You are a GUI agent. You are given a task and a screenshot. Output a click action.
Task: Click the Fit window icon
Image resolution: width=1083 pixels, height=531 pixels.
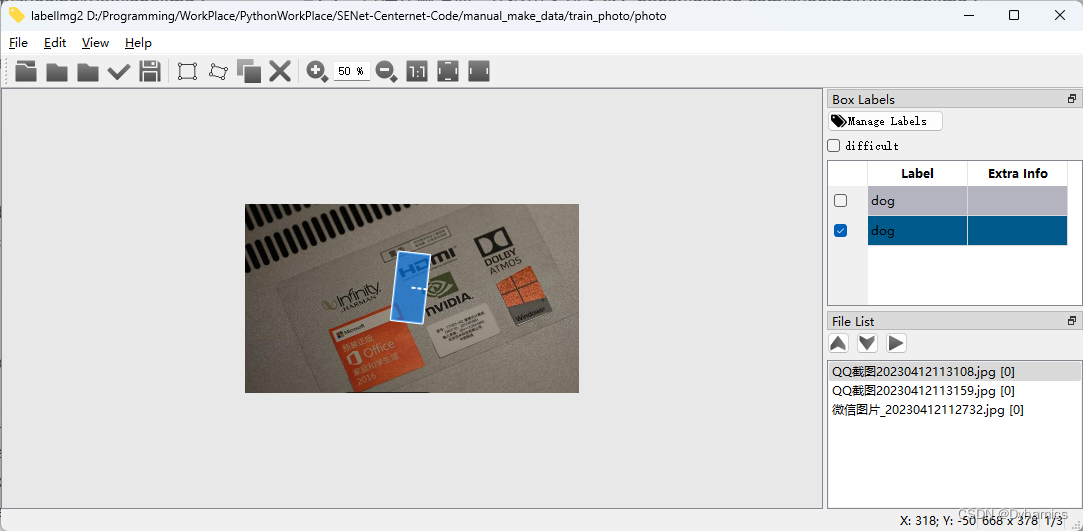point(448,71)
